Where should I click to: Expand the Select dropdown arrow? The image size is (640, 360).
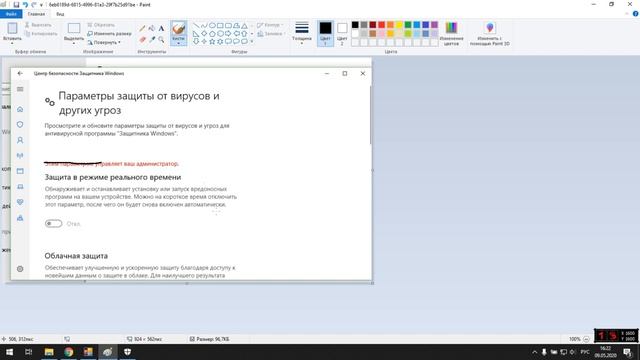click(74, 43)
